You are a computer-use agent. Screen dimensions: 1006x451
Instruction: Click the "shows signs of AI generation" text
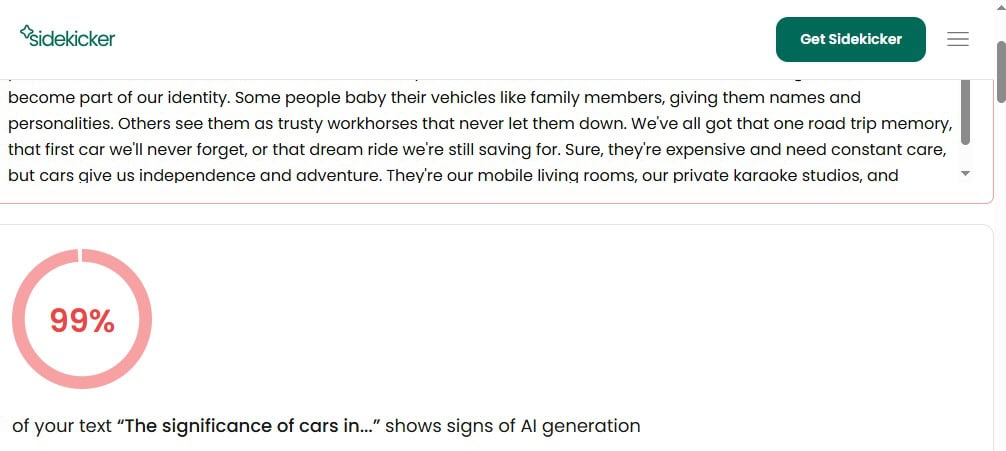point(512,426)
